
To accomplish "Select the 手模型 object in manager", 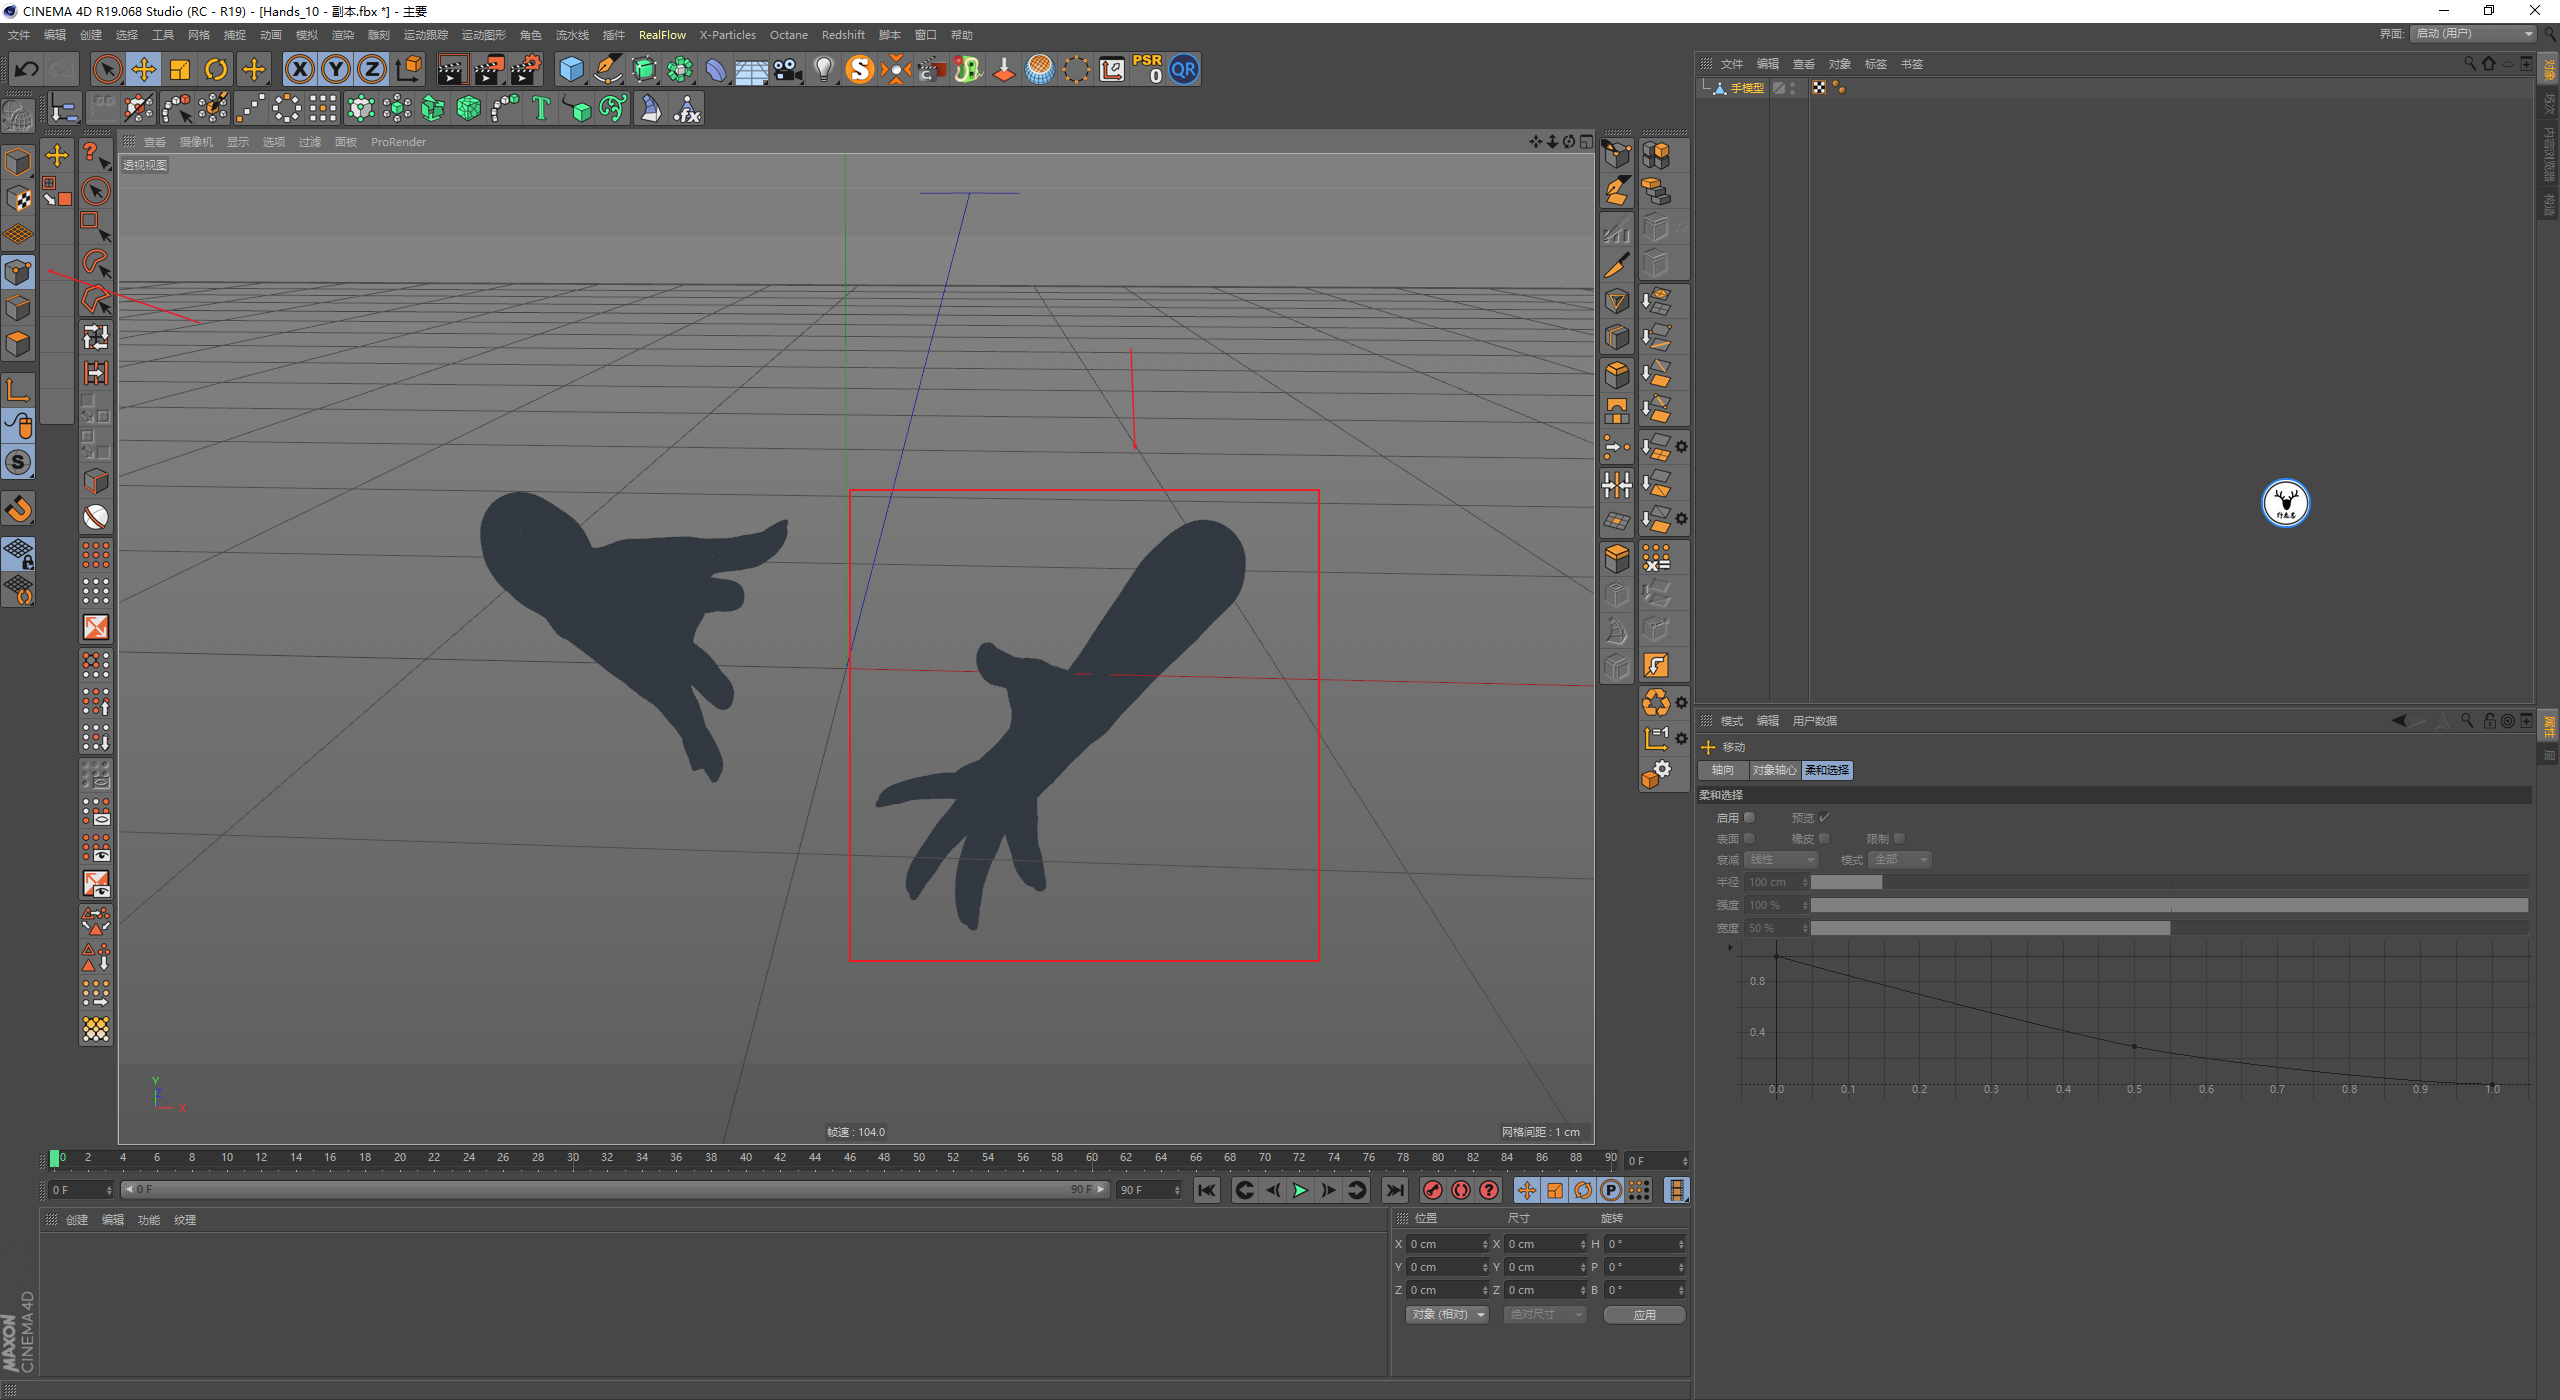I will (x=1747, y=88).
